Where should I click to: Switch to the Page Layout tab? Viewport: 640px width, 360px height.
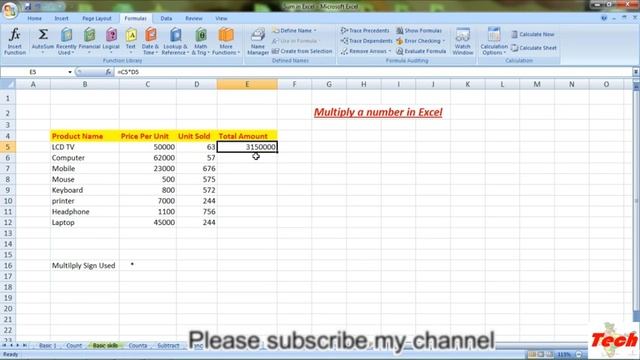[x=97, y=18]
